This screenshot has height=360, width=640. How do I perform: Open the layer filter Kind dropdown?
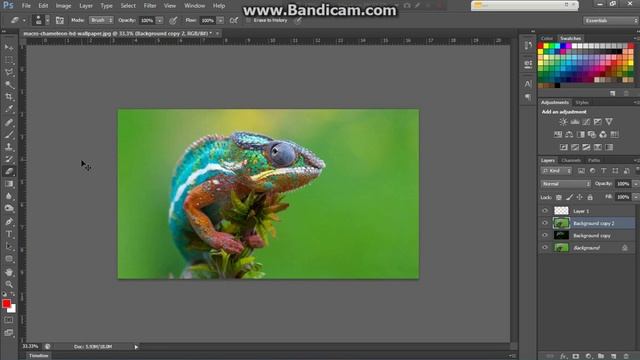pos(556,171)
